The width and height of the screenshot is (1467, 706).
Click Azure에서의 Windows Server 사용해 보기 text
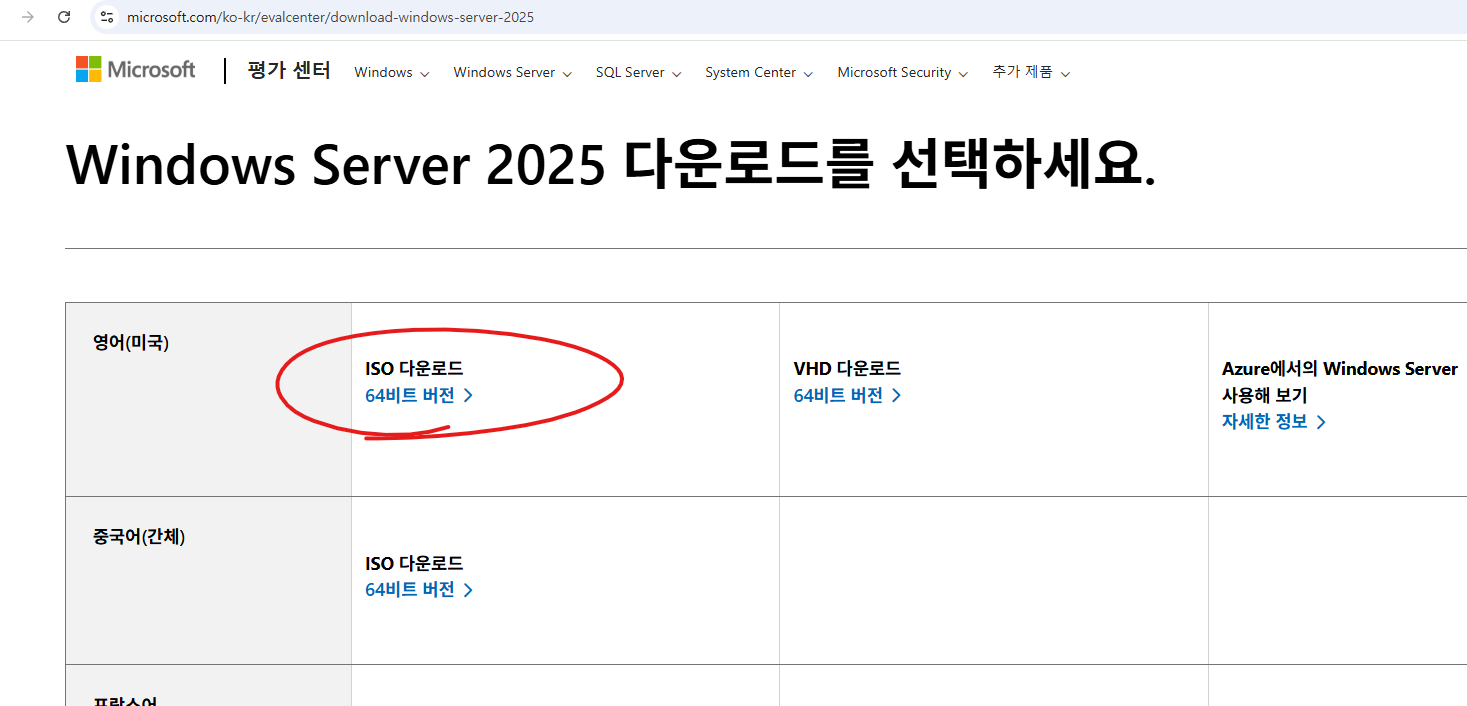click(1340, 381)
